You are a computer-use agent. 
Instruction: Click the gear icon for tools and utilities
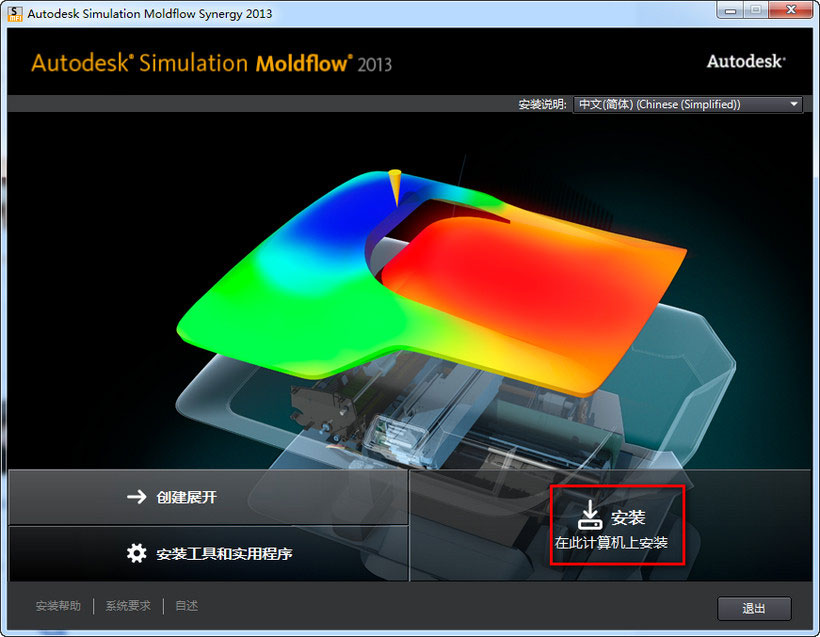pyautogui.click(x=136, y=553)
